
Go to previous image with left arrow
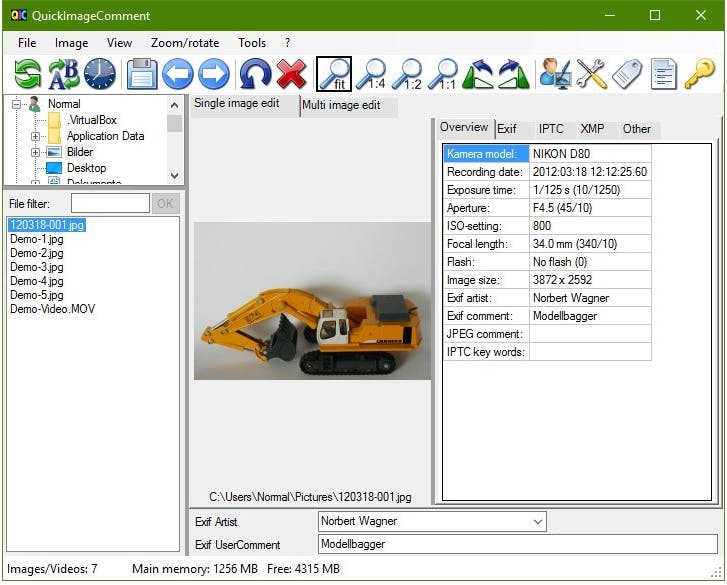point(178,73)
